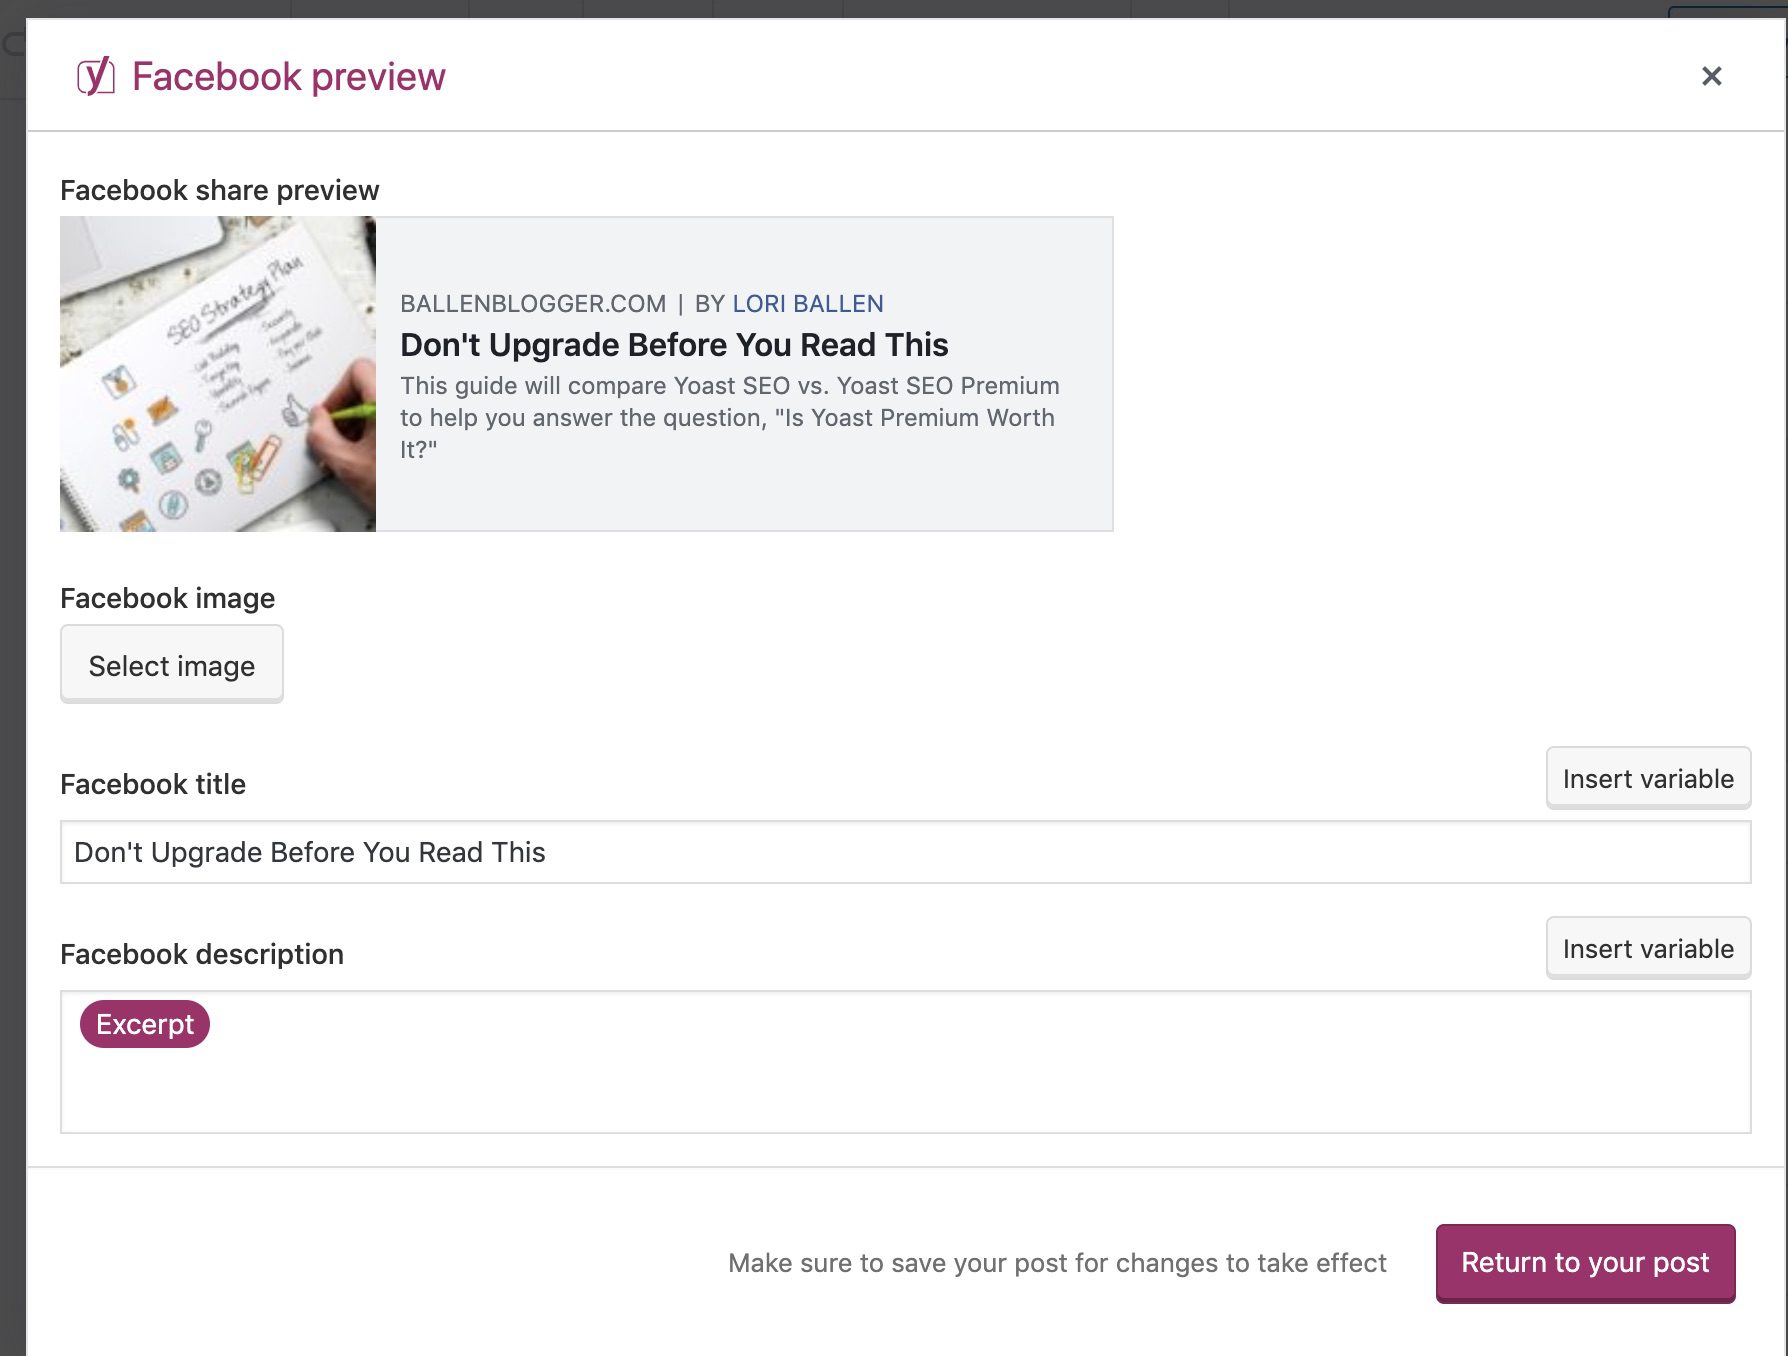Open Insert variable for Facebook title
Screen dimensions: 1788x1356
tap(1648, 778)
